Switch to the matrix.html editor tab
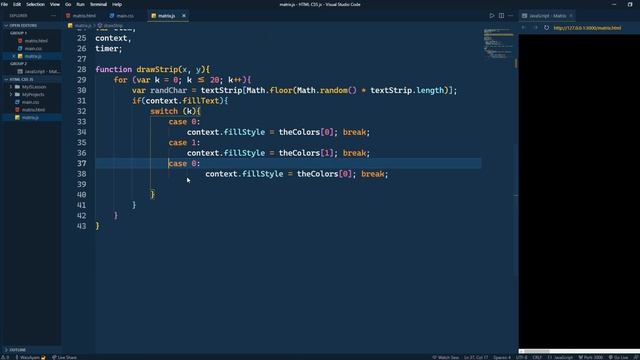The width and height of the screenshot is (640, 360). coord(81,16)
